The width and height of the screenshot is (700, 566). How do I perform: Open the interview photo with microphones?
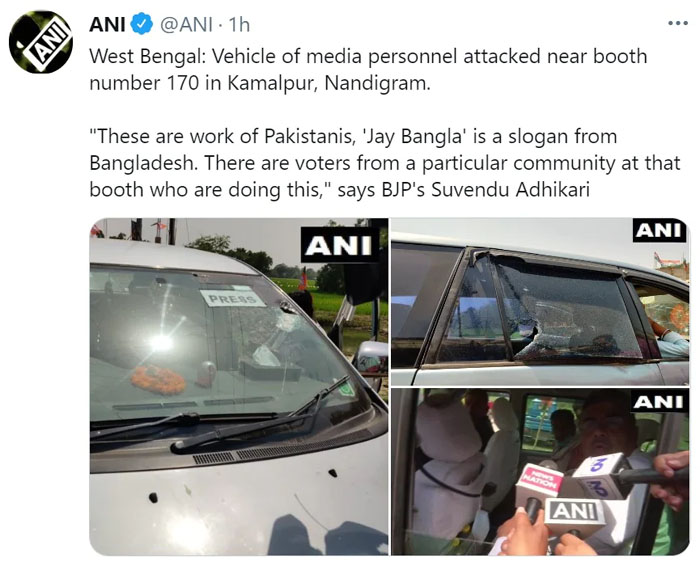540,472
